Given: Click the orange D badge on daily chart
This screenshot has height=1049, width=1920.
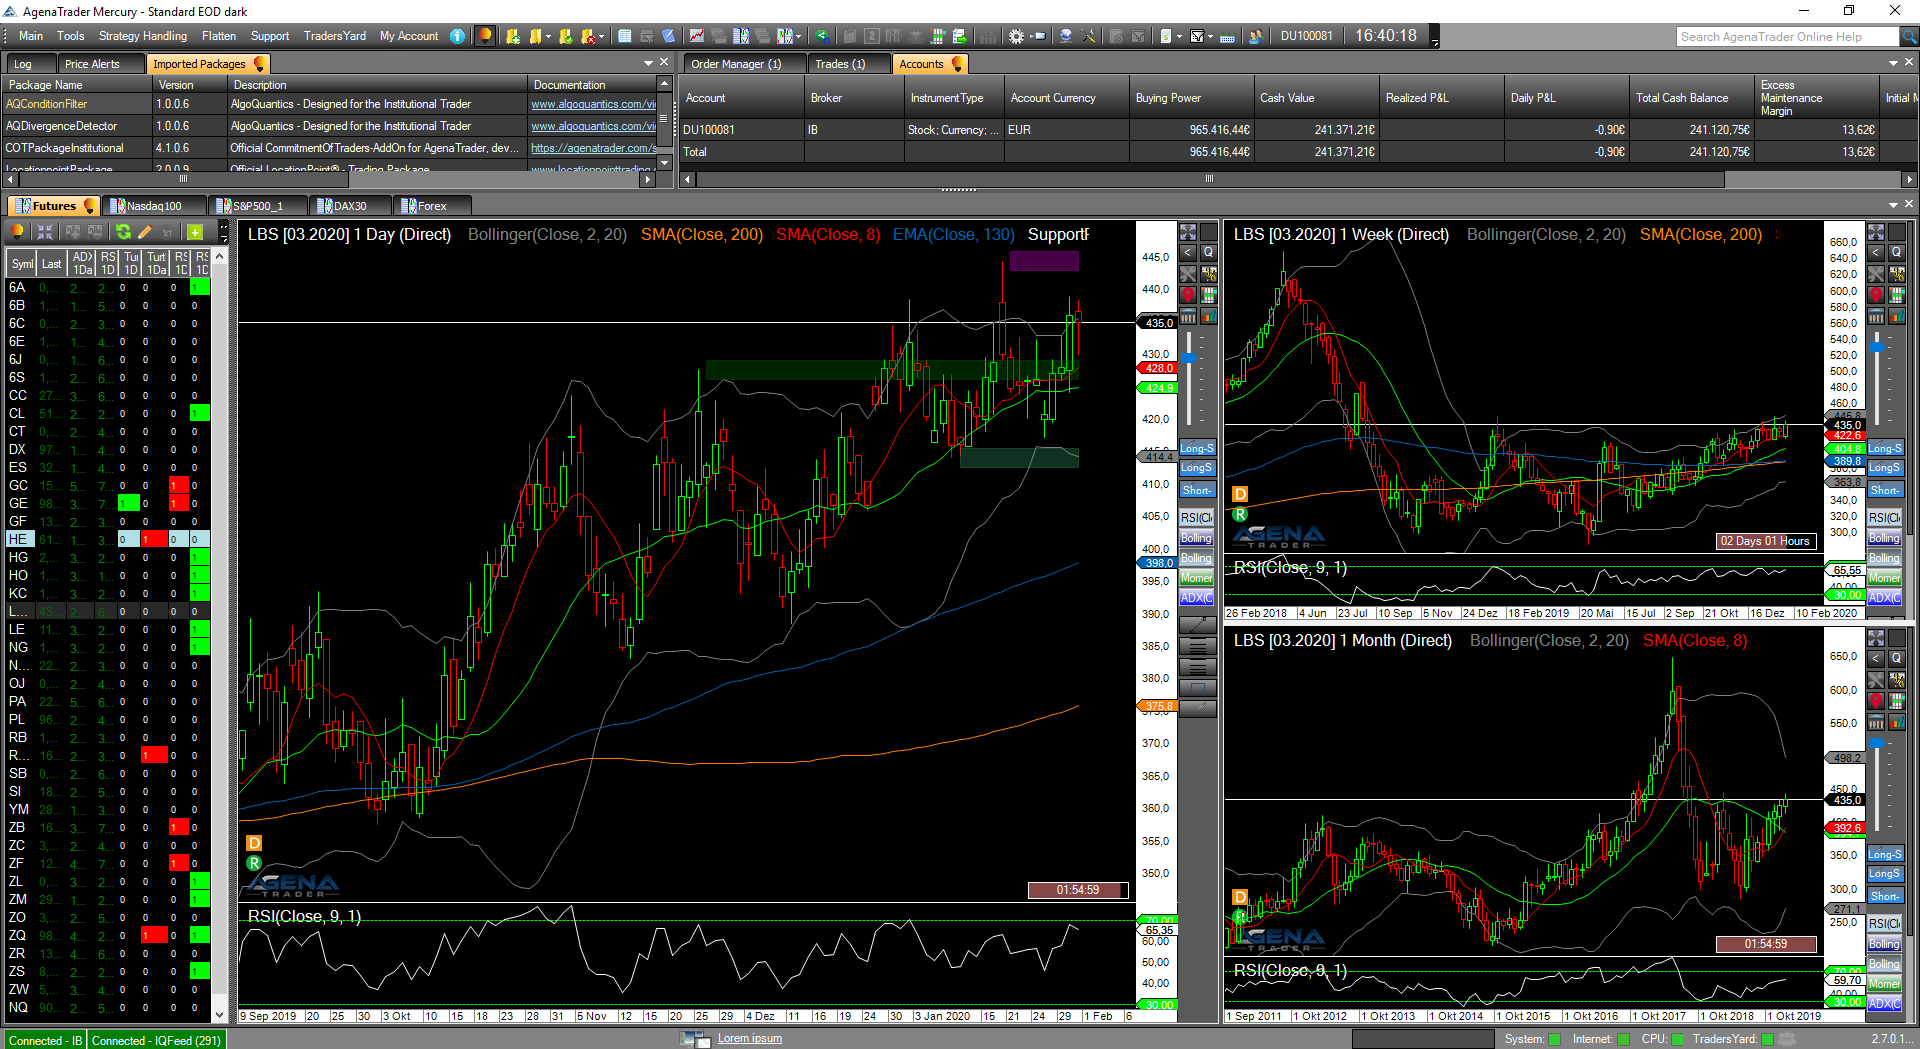Looking at the screenshot, I should [254, 843].
